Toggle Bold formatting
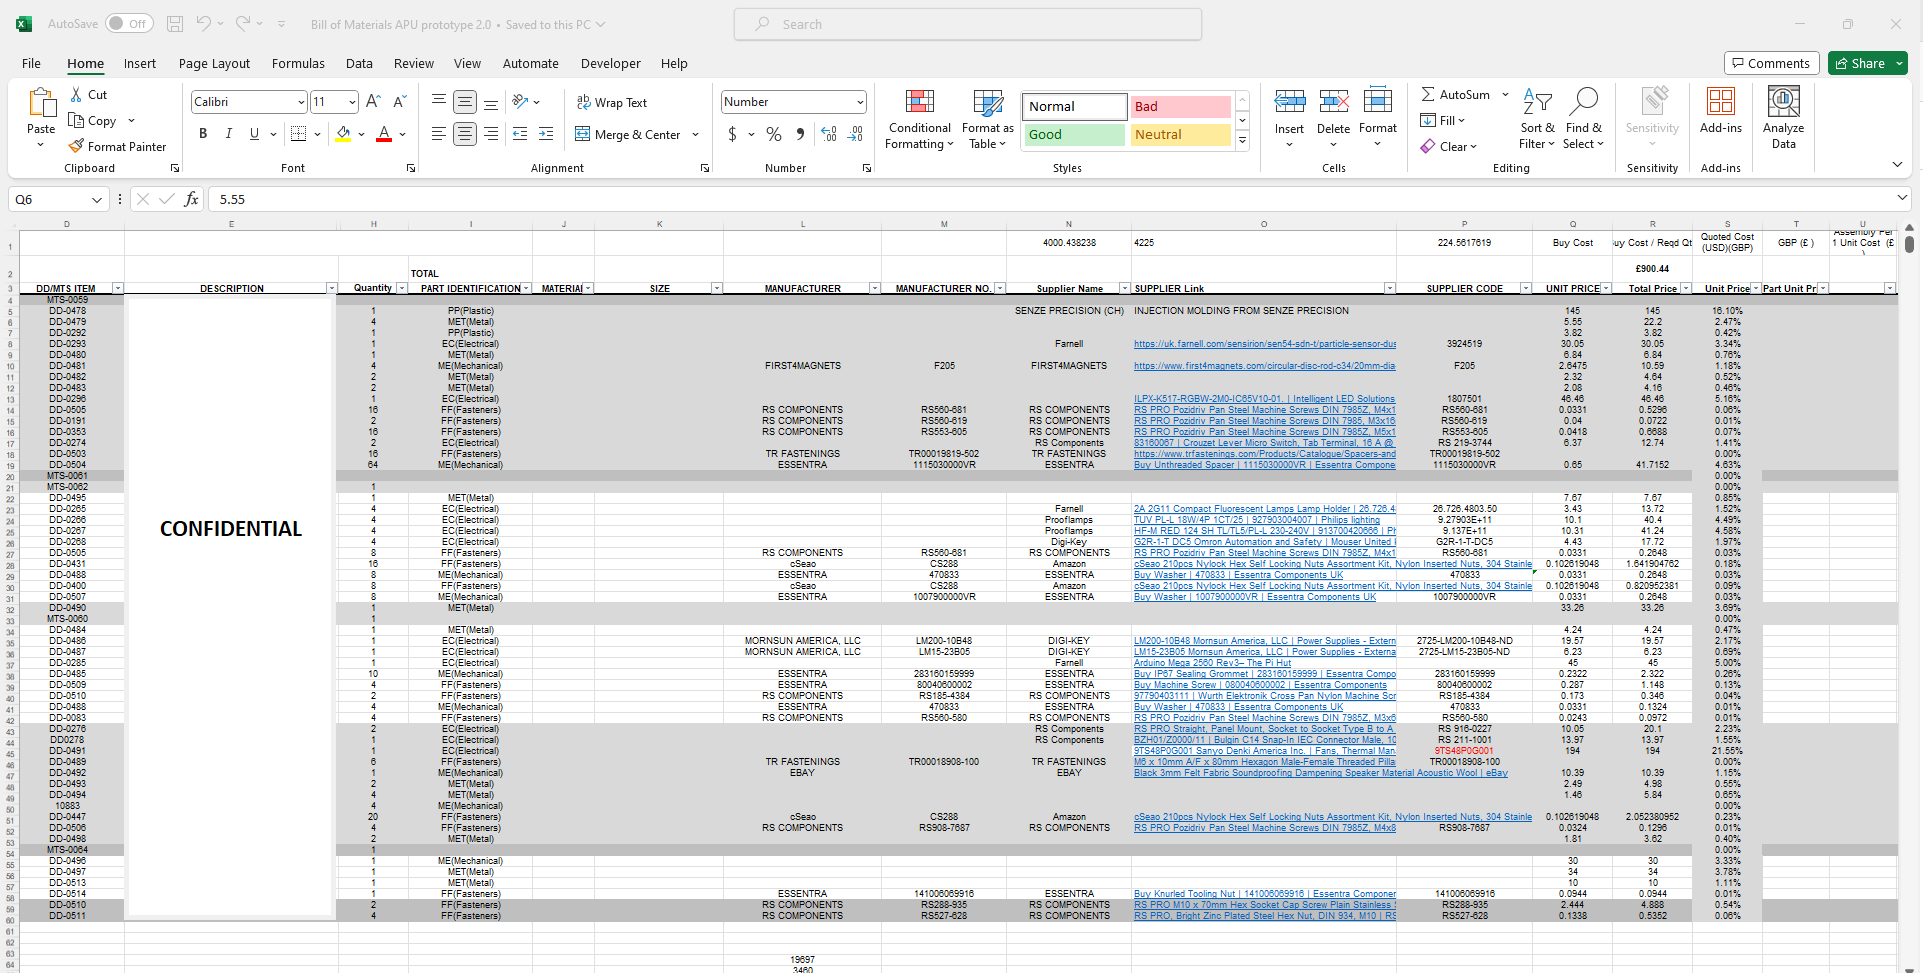The width and height of the screenshot is (1923, 973). tap(203, 133)
